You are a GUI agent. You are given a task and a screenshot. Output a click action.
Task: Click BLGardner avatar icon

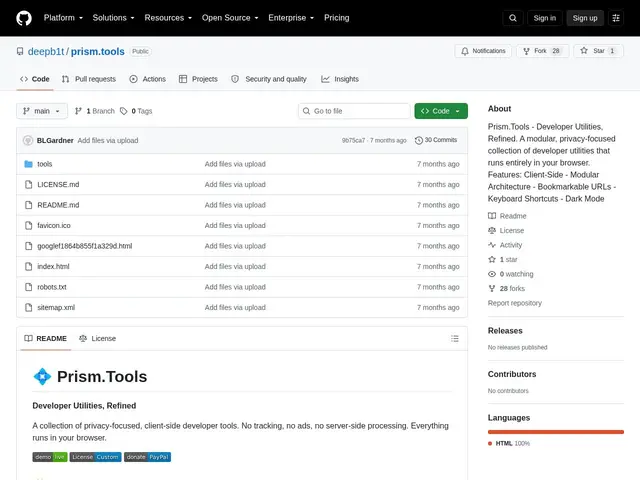[28, 140]
